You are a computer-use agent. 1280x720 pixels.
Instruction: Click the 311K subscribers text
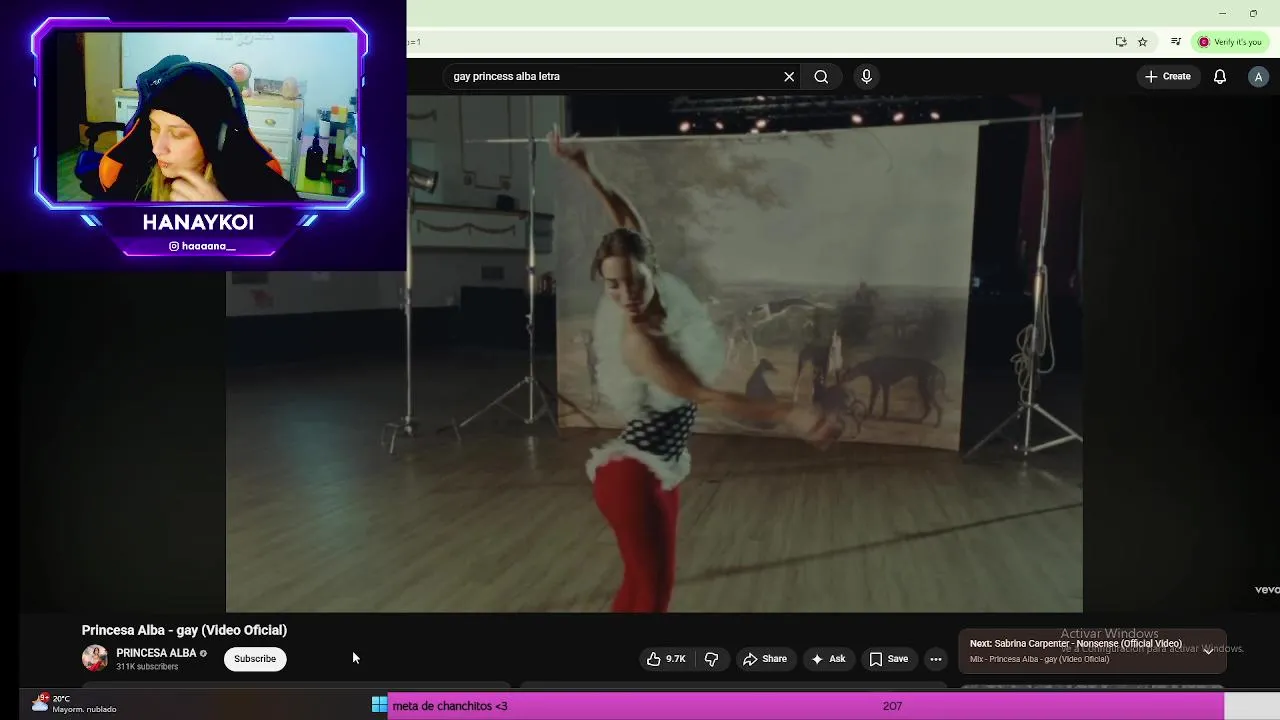tap(147, 667)
